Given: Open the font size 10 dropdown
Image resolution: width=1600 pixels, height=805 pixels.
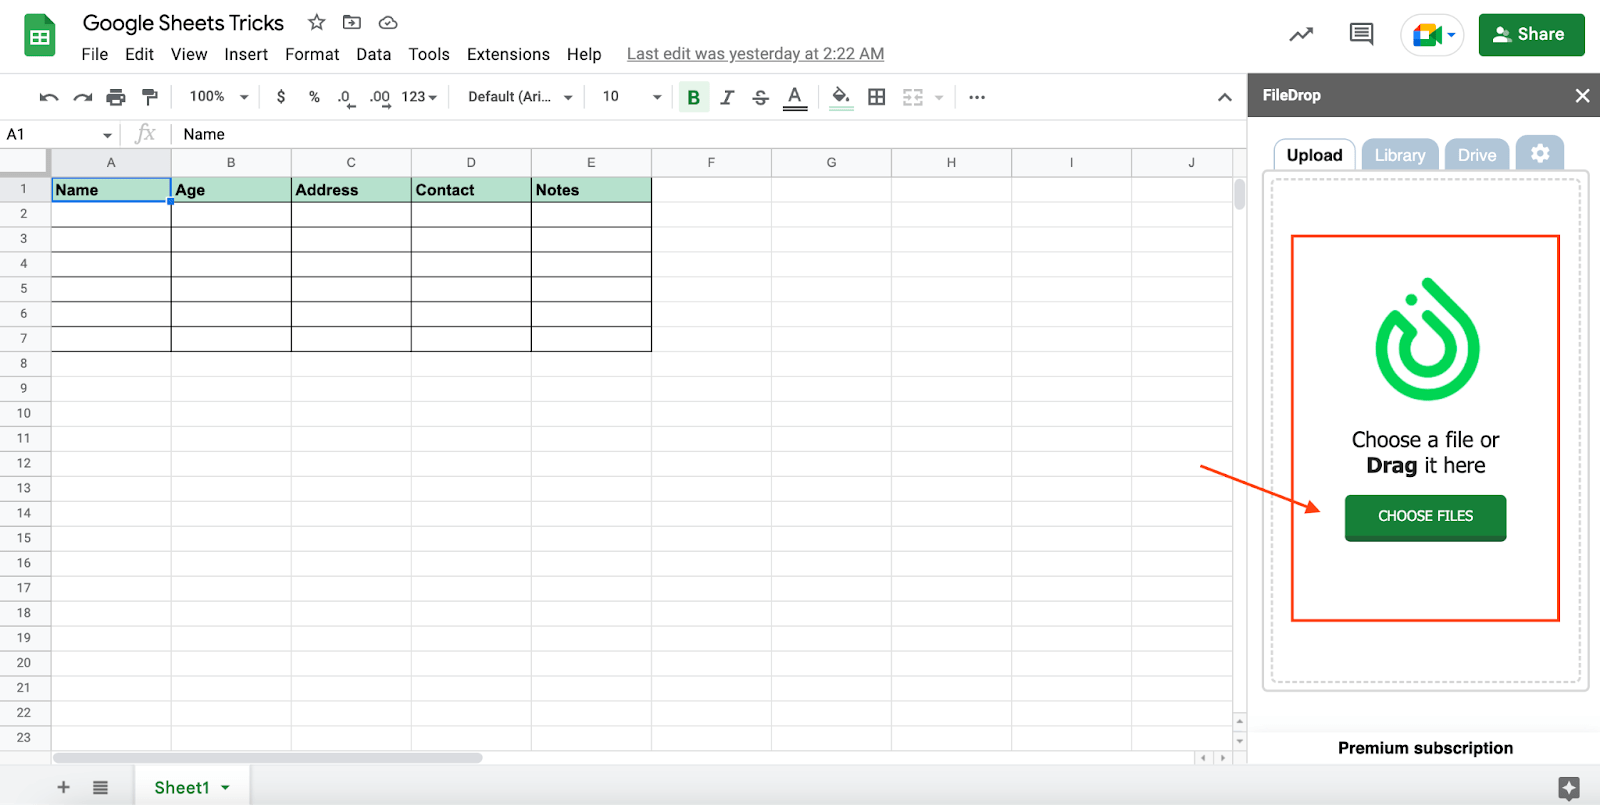Looking at the screenshot, I should (x=632, y=97).
